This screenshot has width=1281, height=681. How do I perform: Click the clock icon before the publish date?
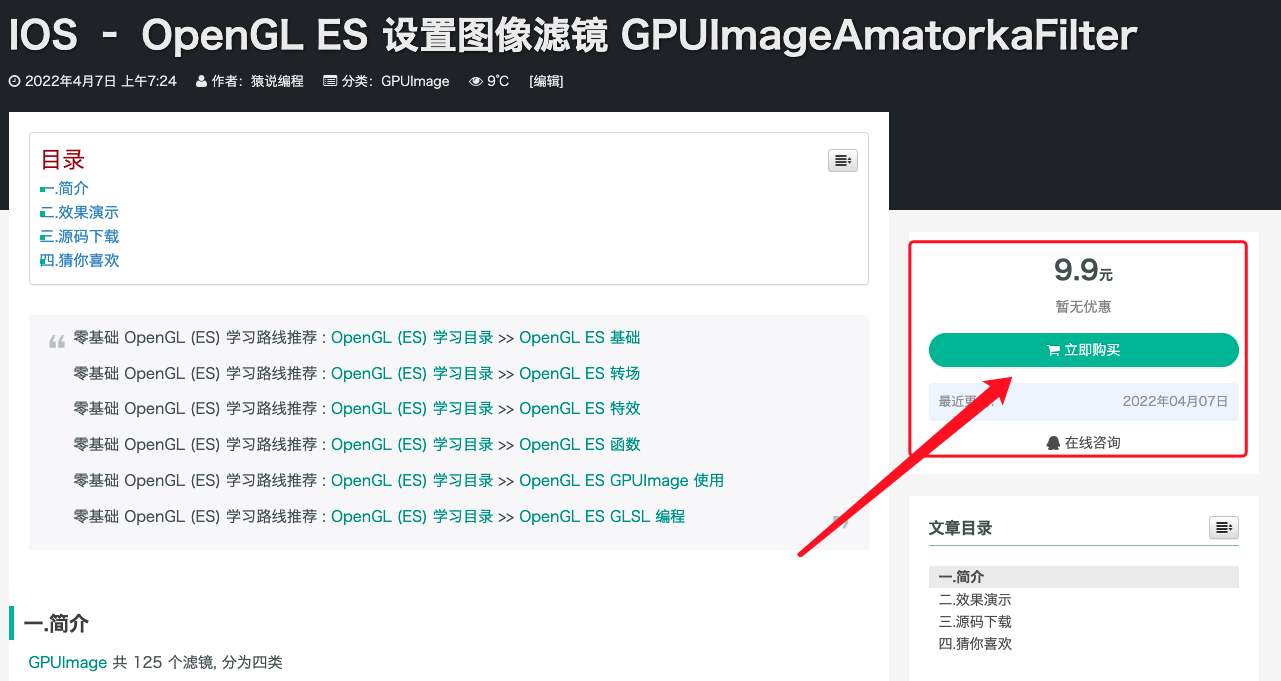point(13,81)
